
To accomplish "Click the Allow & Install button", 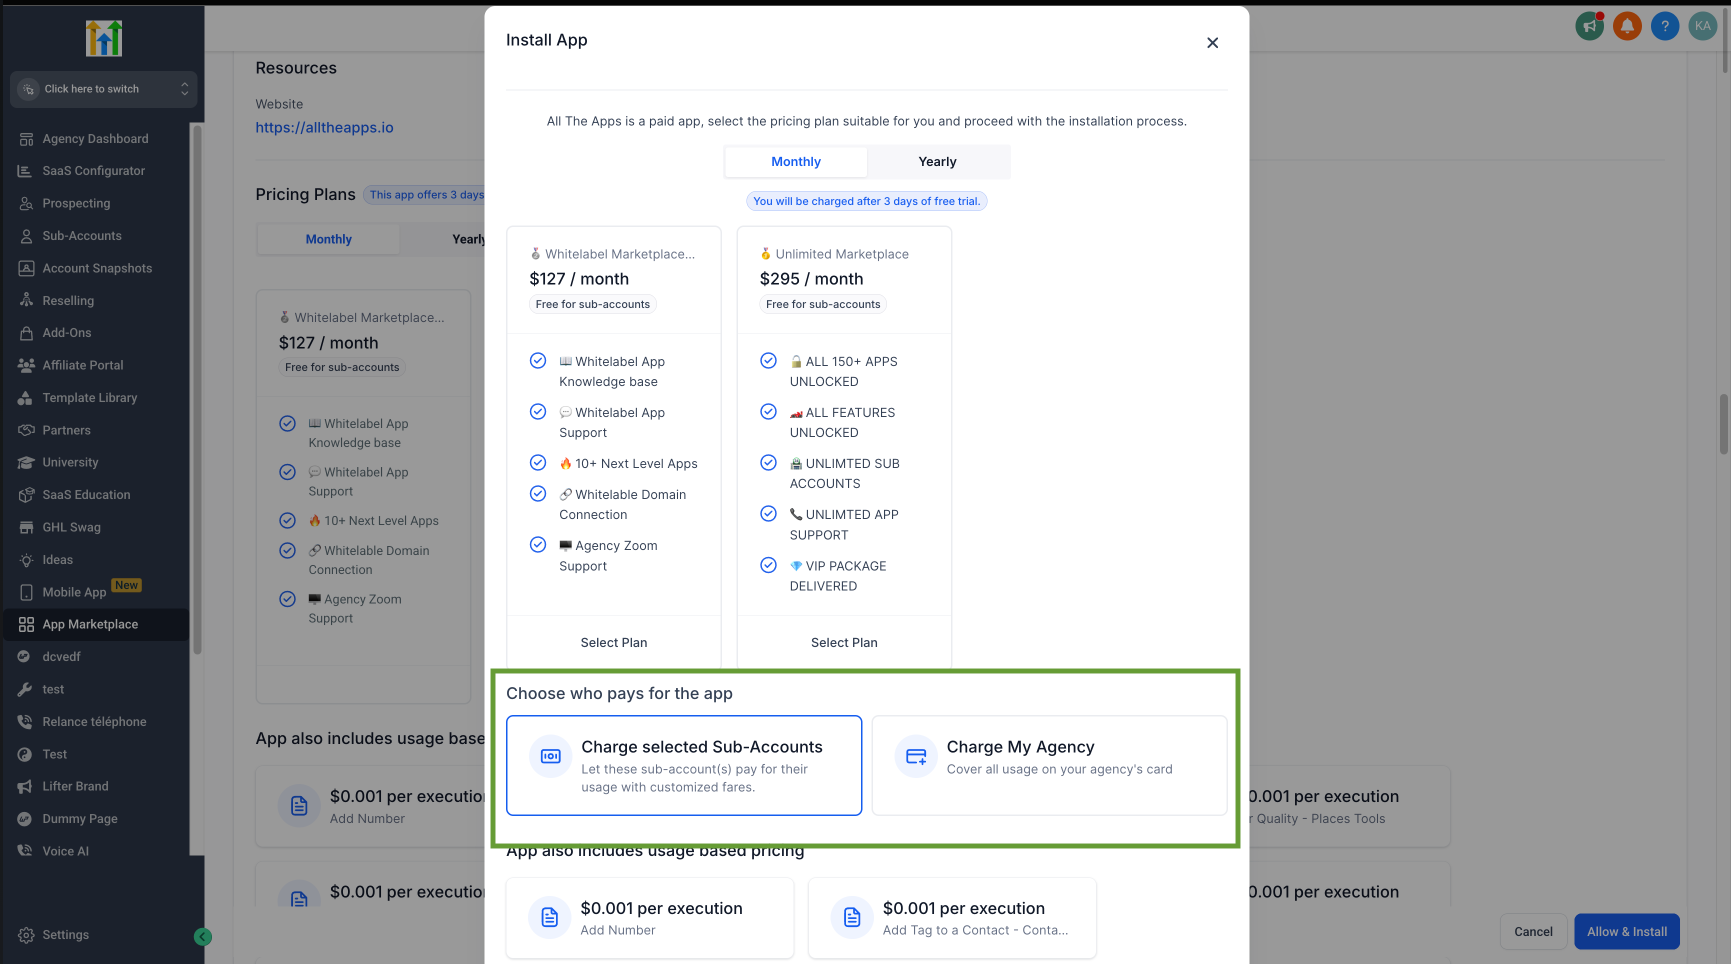I will tap(1626, 932).
